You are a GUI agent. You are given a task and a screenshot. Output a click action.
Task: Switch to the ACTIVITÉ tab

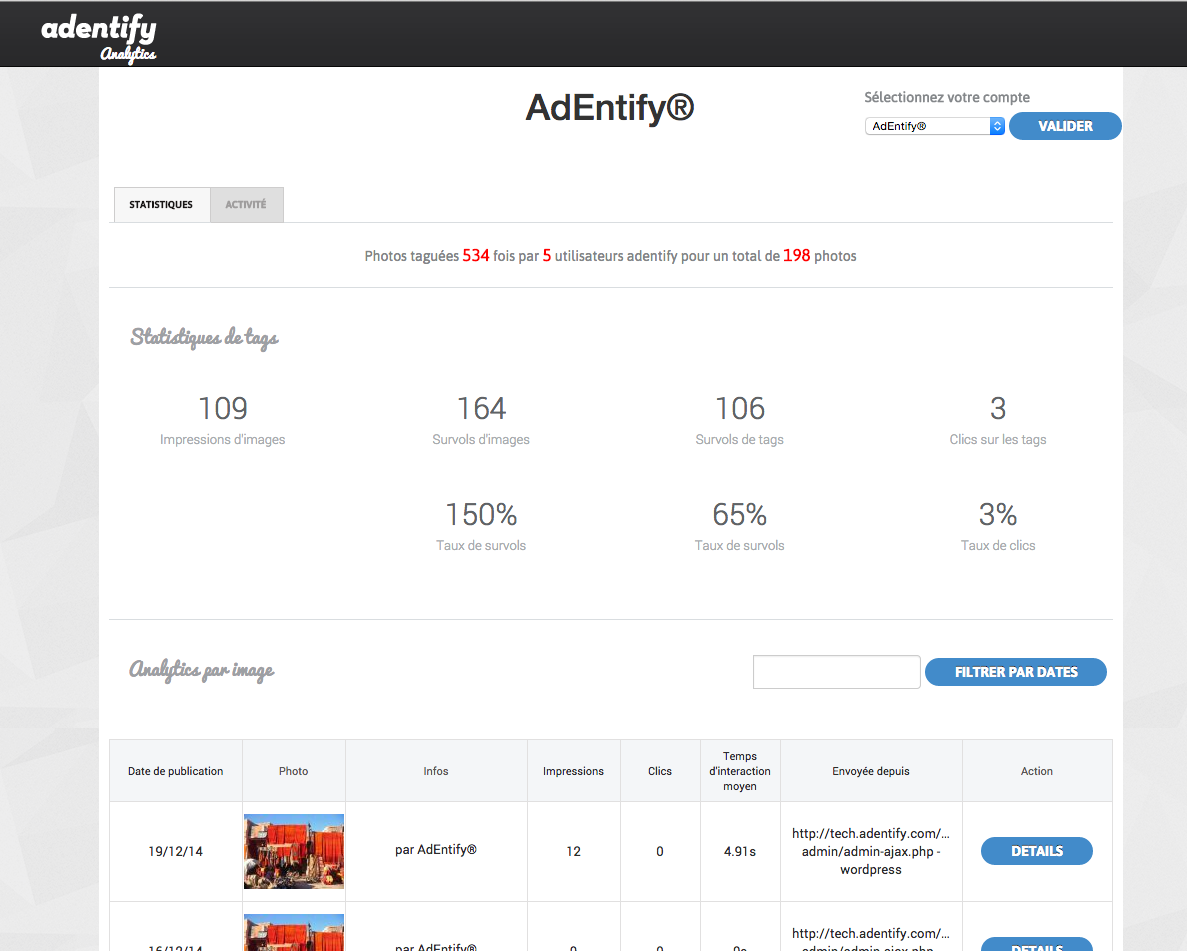point(246,204)
